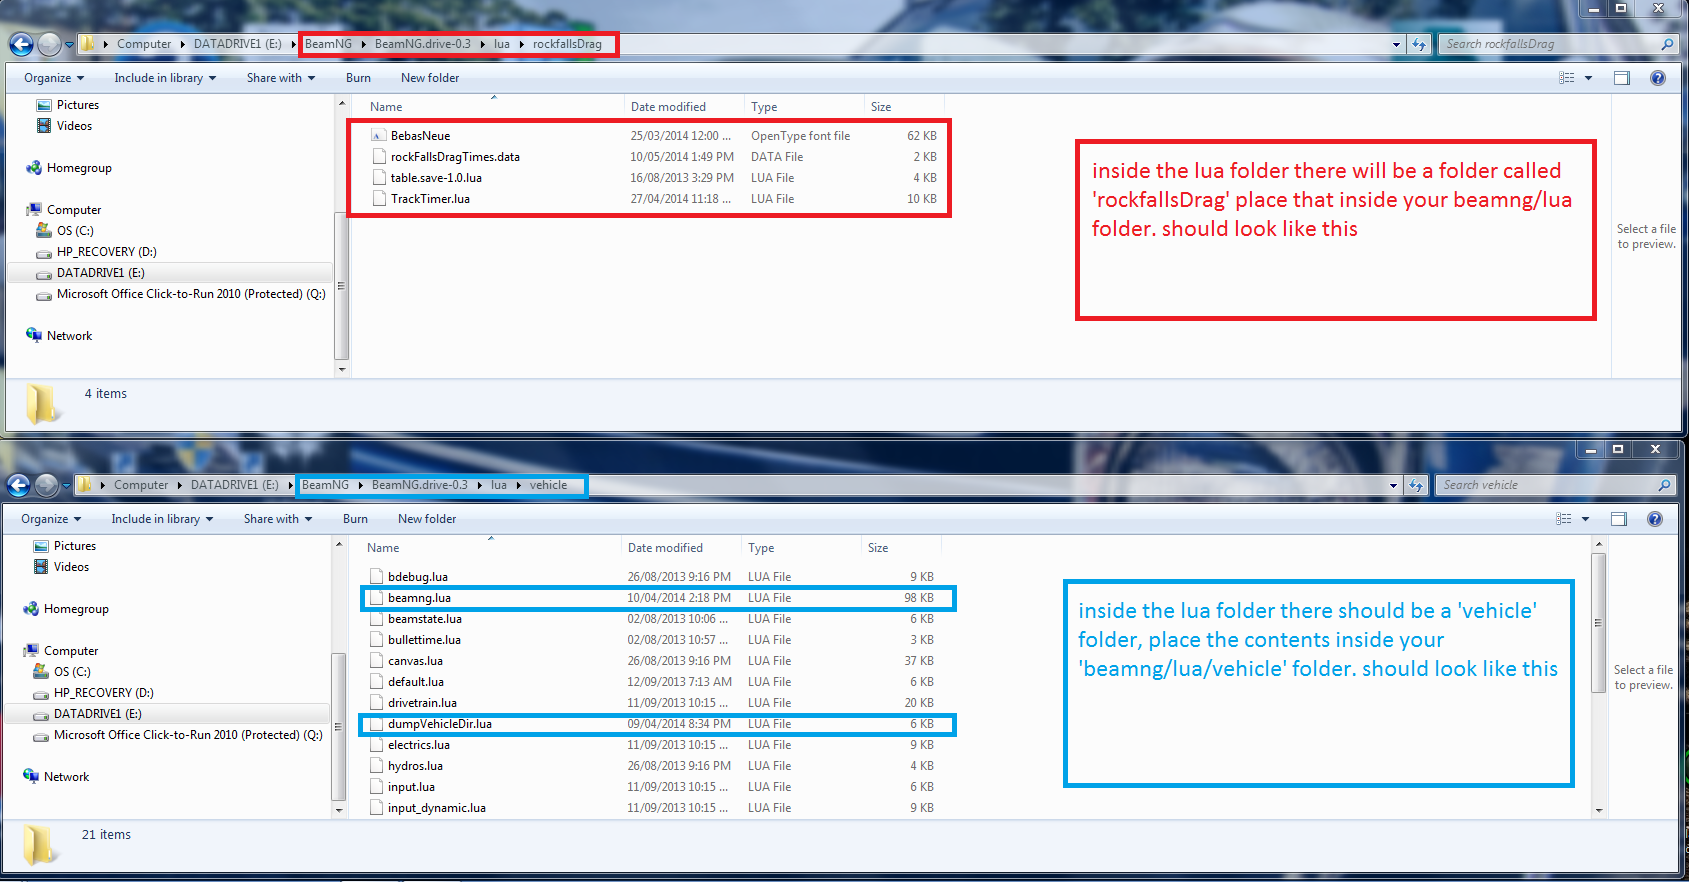Click search magnifier in vehicle search box
The height and width of the screenshot is (882, 1689).
(x=1663, y=485)
